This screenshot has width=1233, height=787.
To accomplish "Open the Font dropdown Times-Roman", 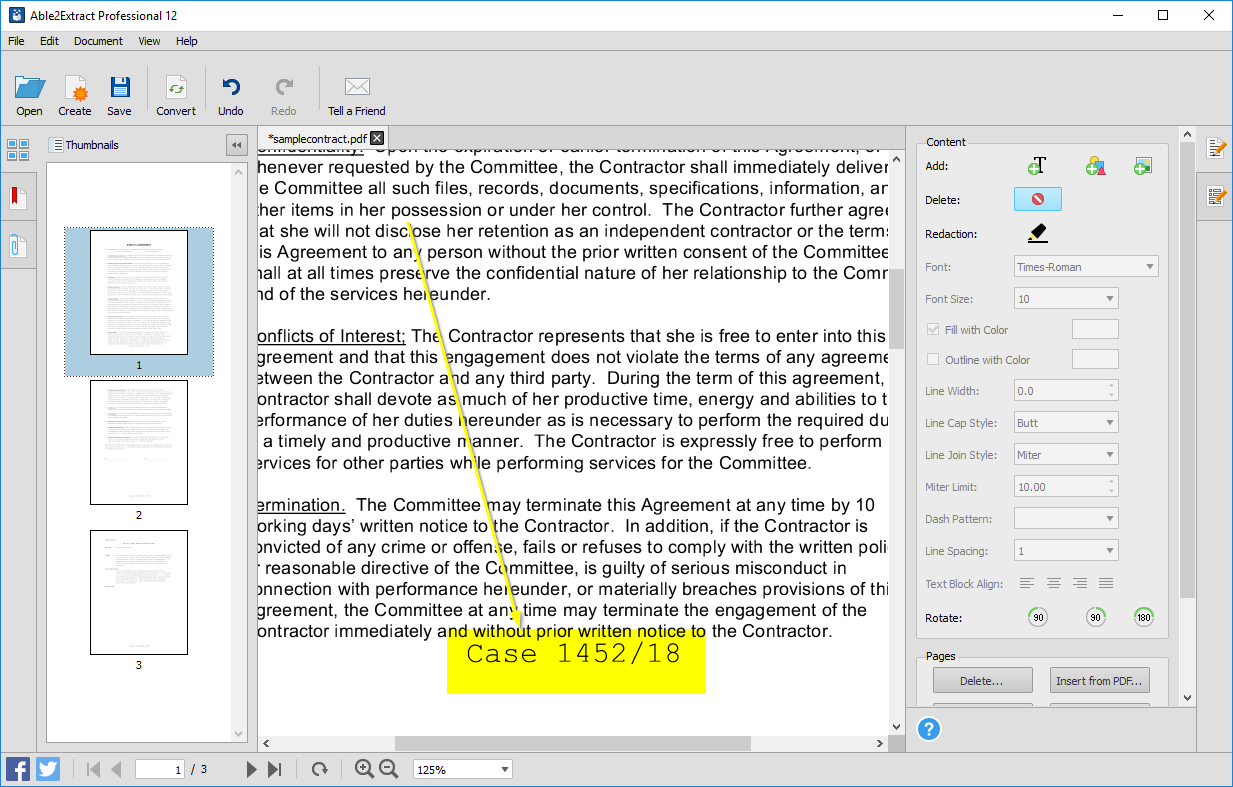I will [1086, 267].
